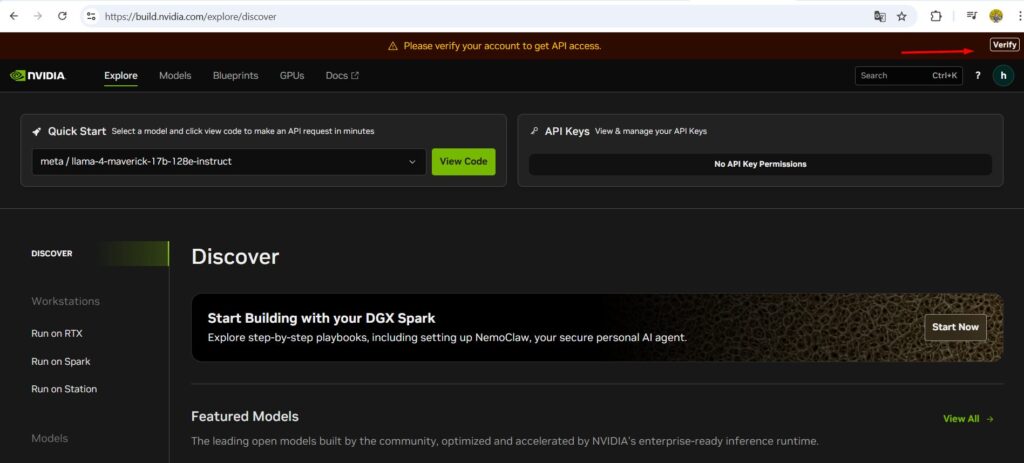Open the browser profile avatar

996,16
